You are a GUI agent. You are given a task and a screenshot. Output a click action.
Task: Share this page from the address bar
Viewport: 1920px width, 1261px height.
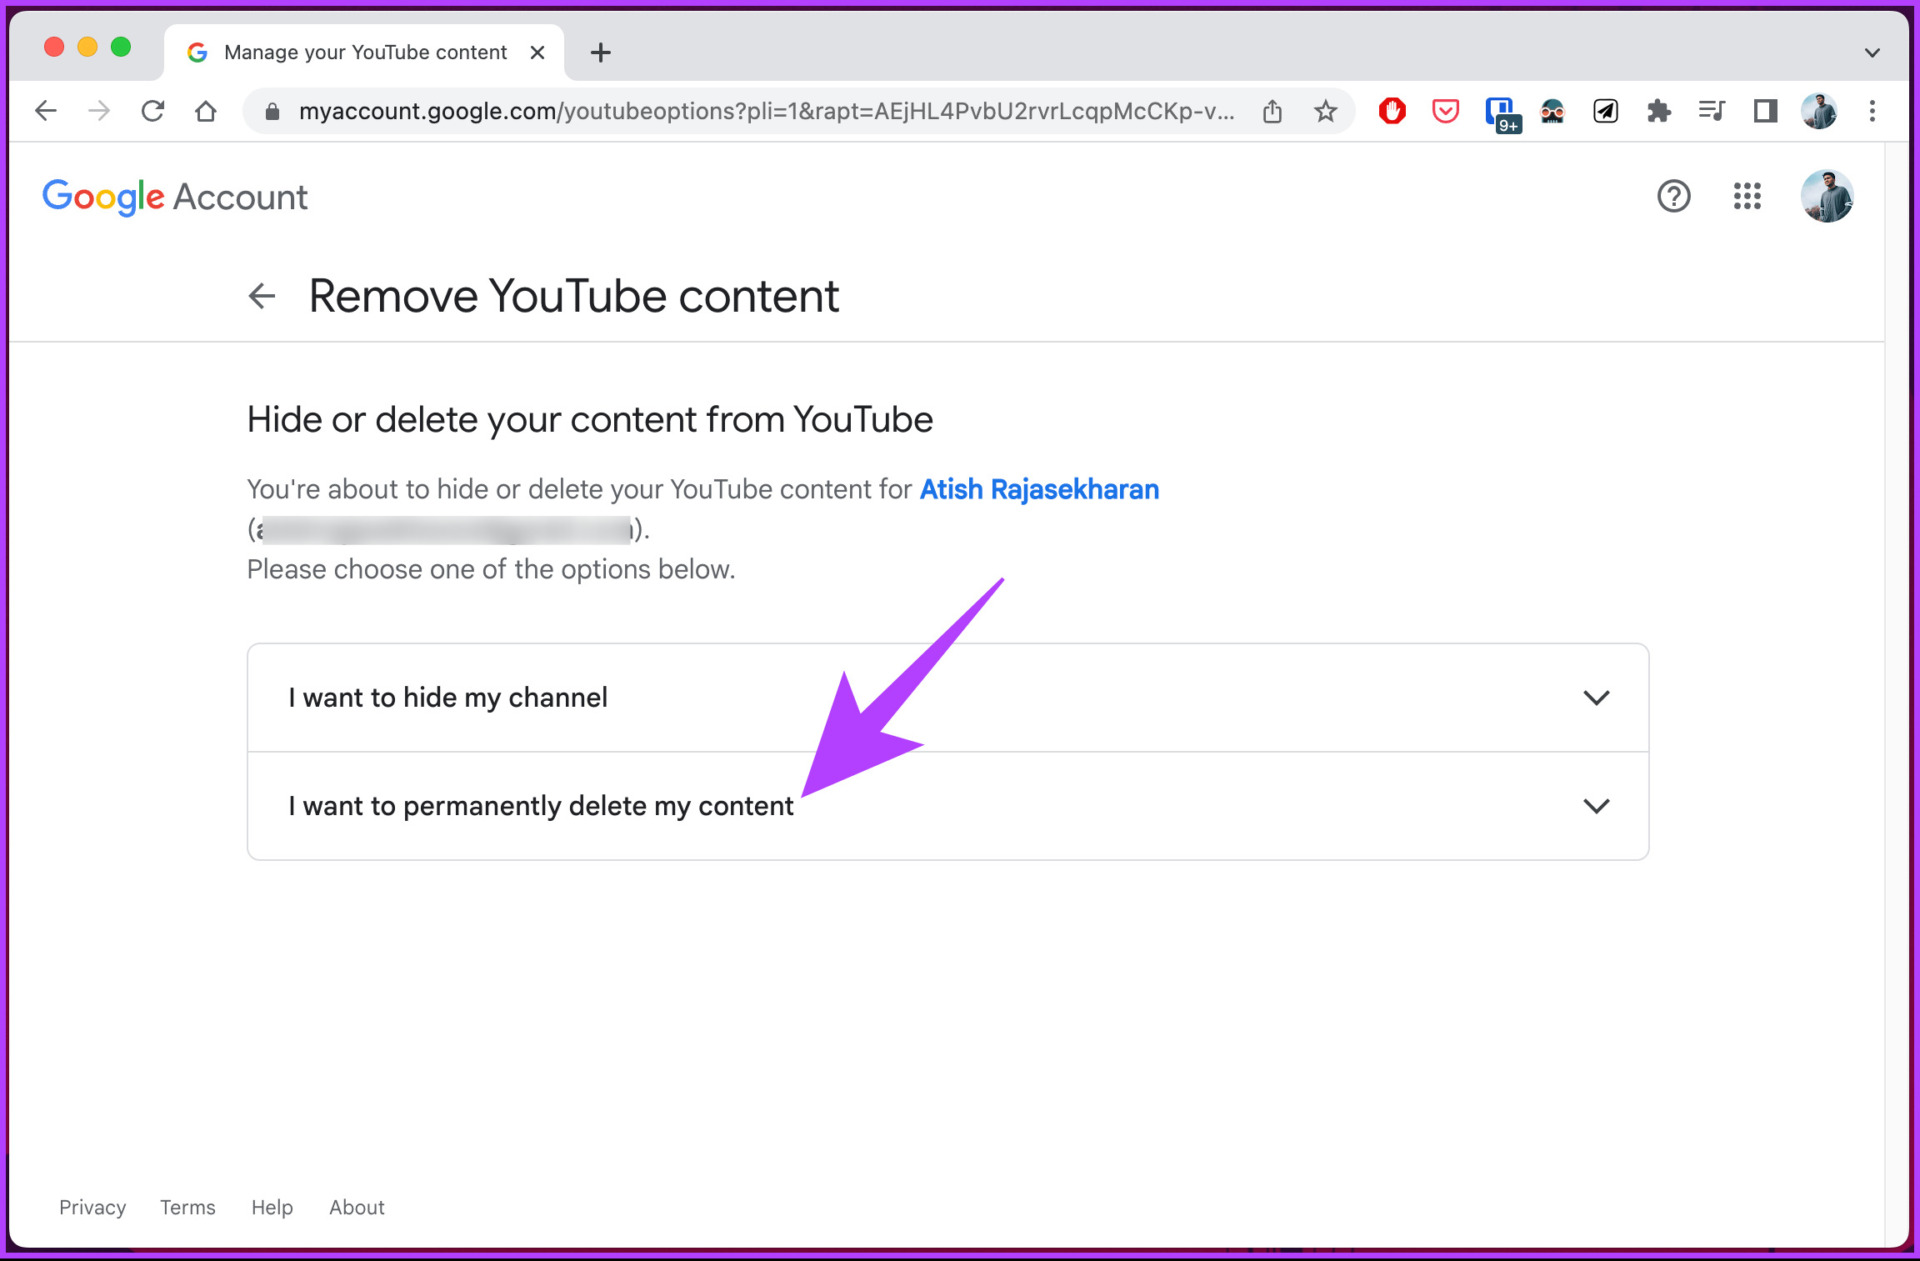click(x=1272, y=111)
